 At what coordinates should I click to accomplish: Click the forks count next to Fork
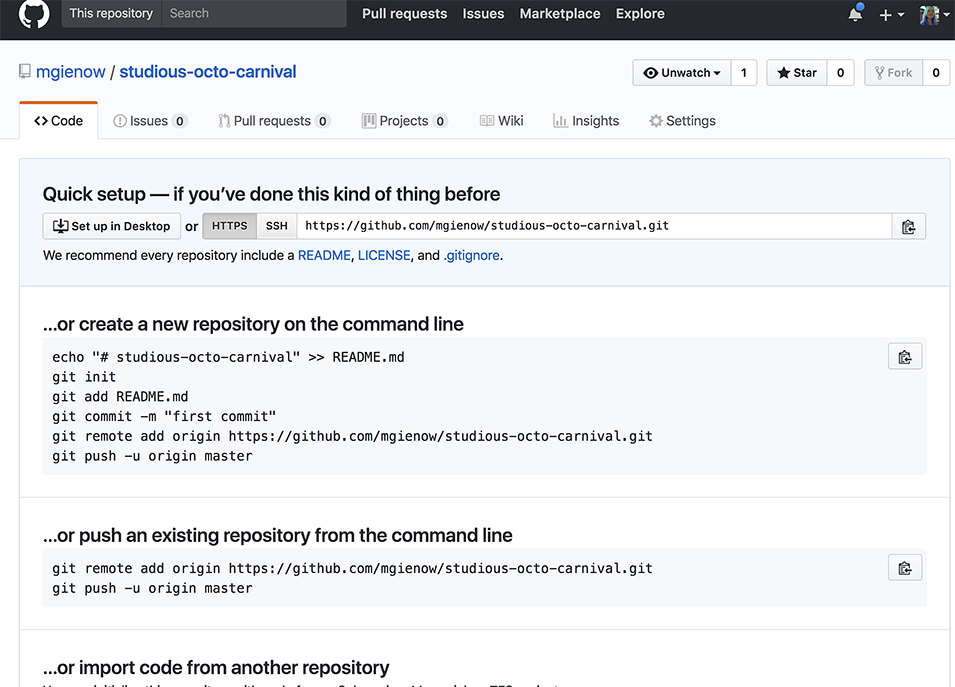(936, 73)
